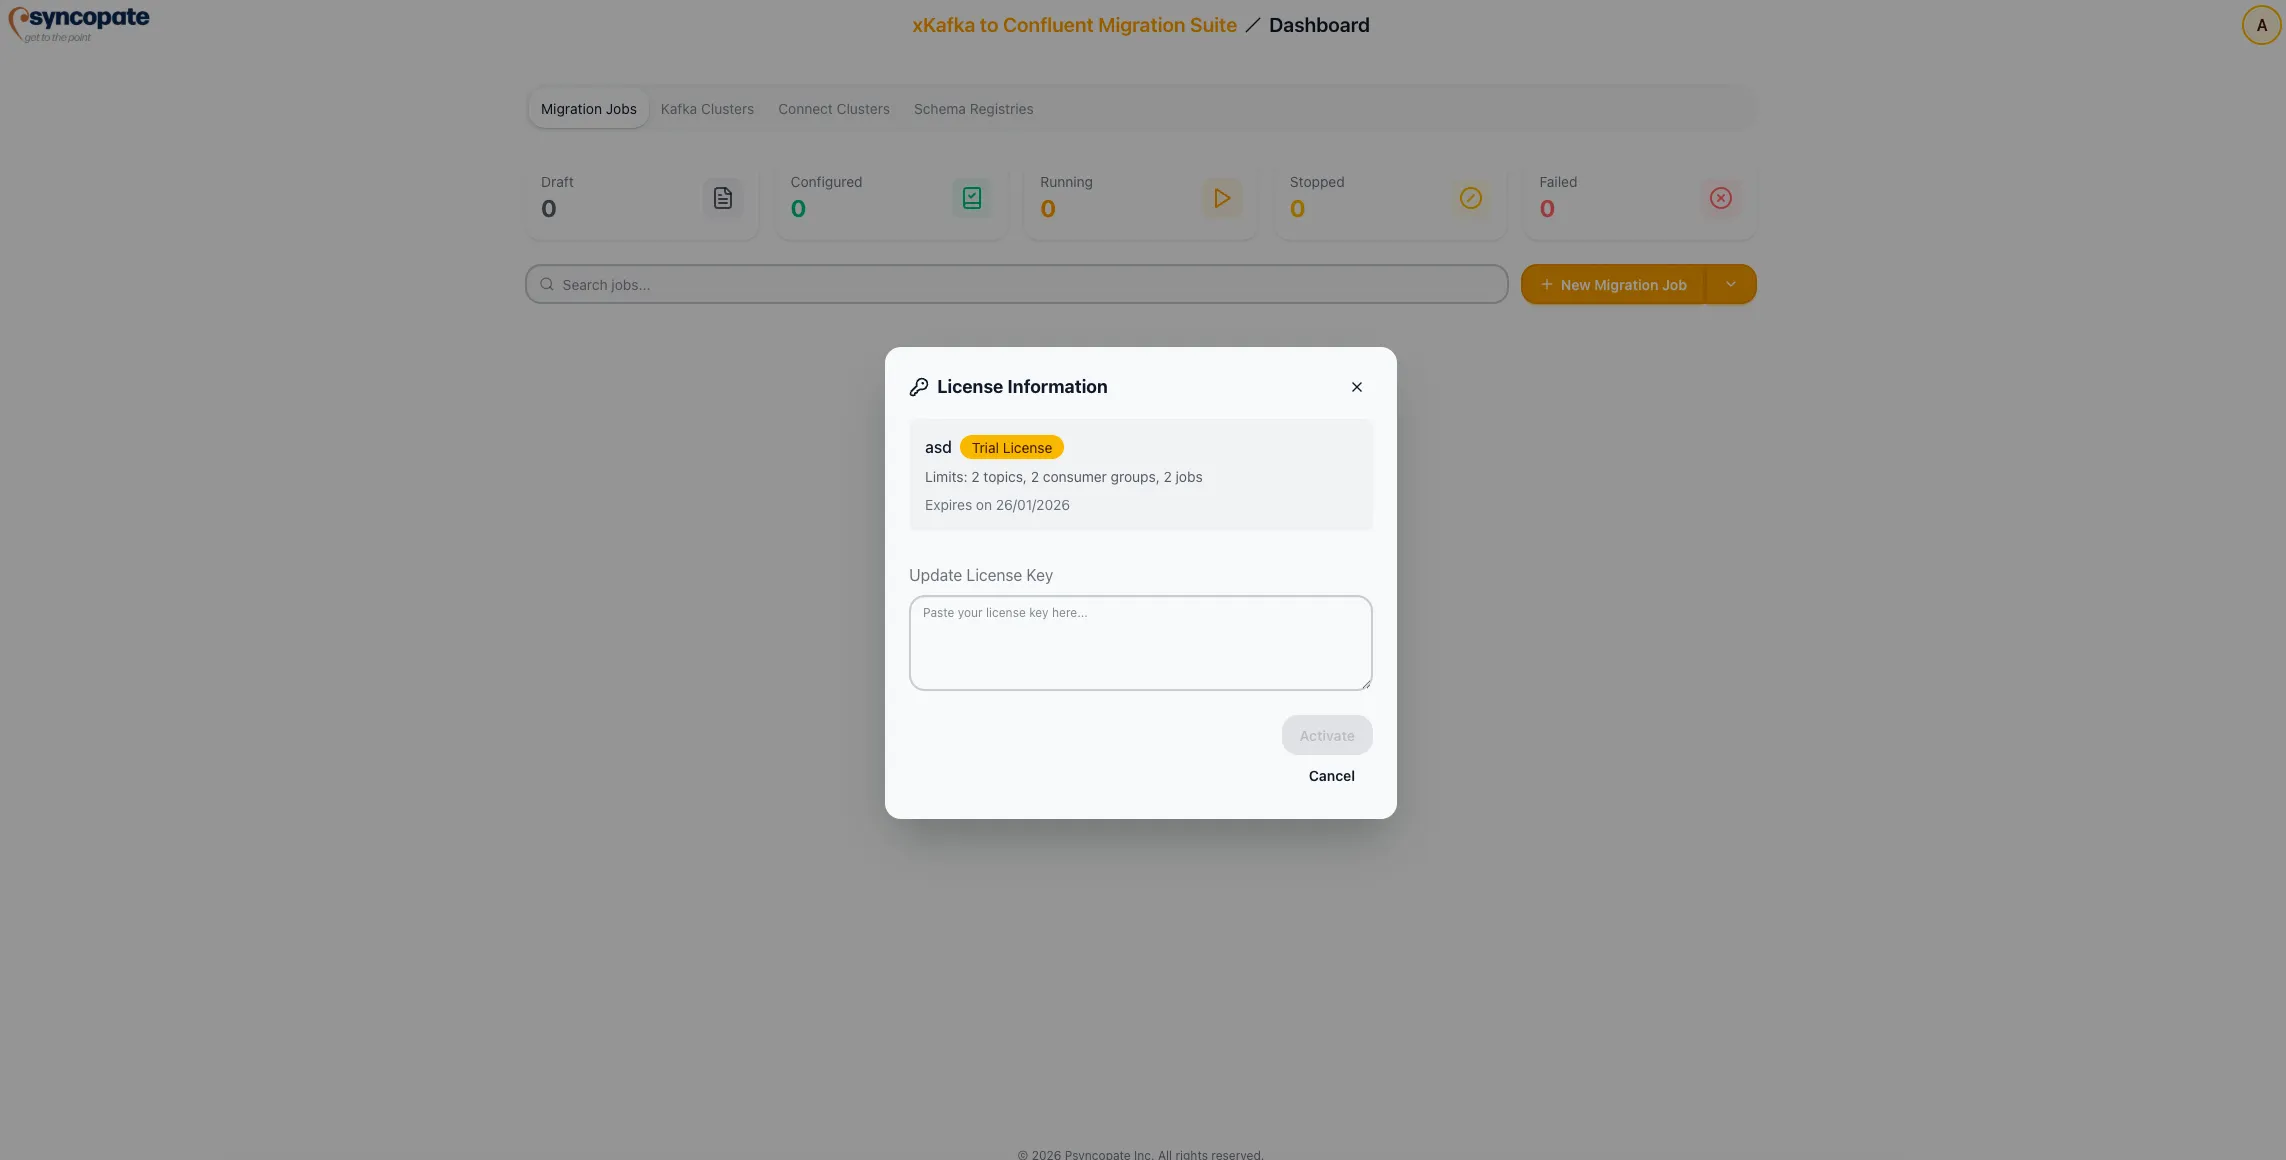This screenshot has width=2286, height=1160.
Task: Click the Syncopate logo
Action: 79,23
